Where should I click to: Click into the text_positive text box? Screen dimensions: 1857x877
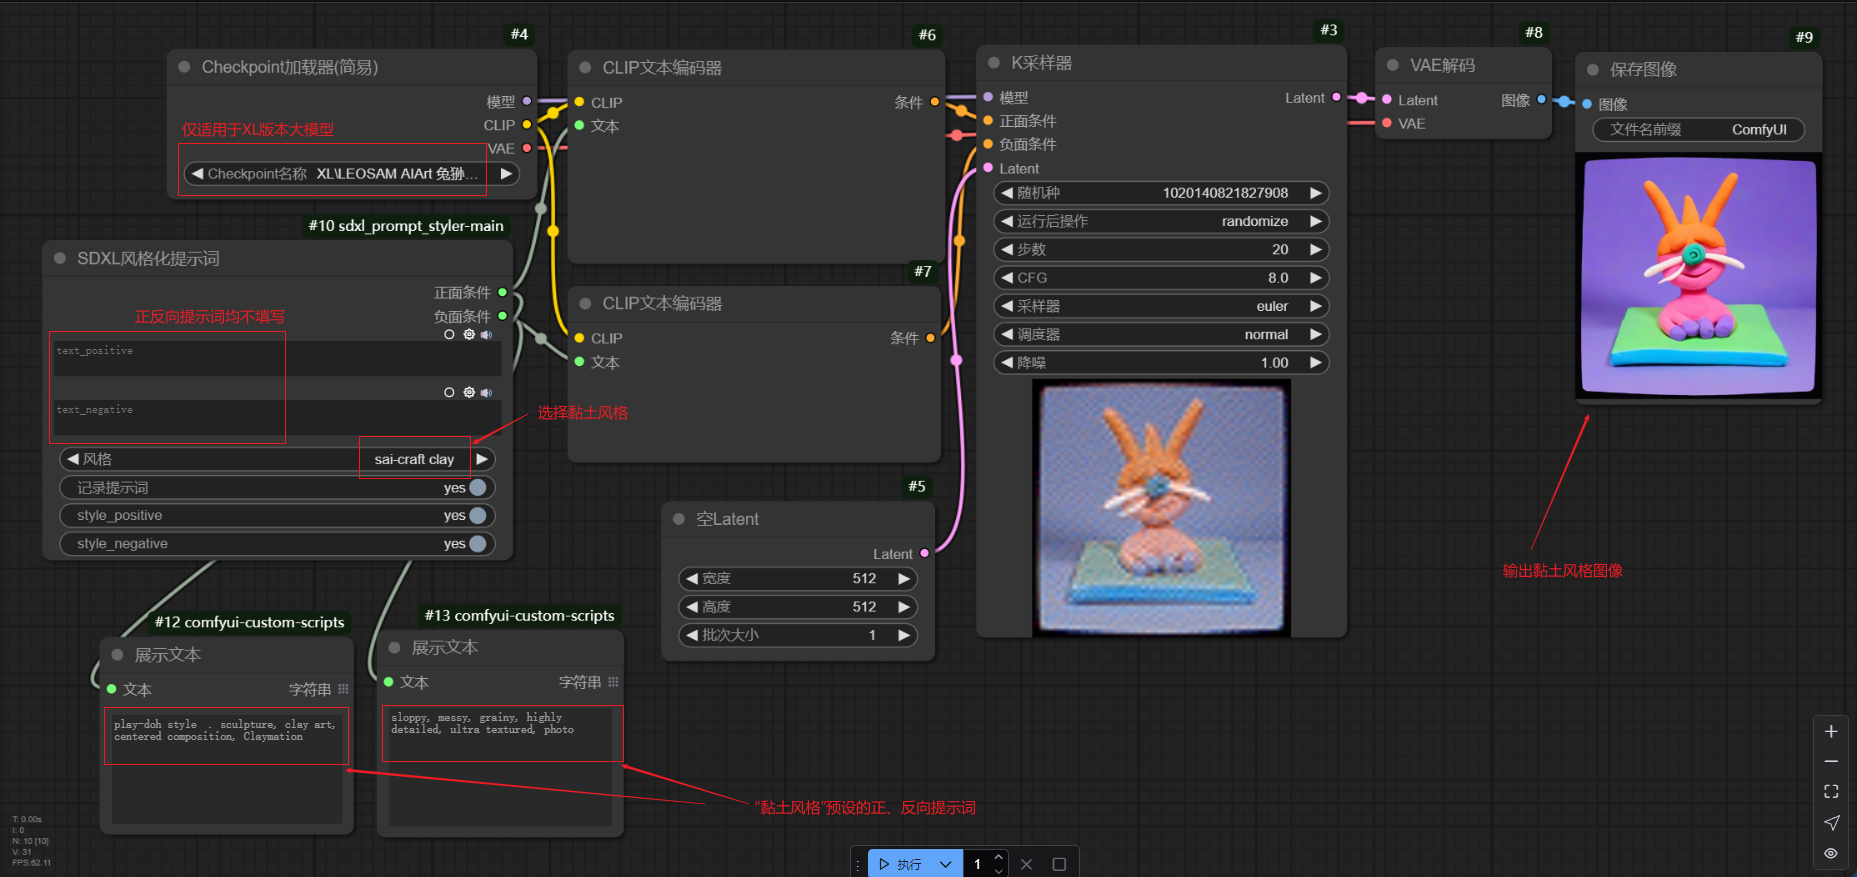(278, 359)
